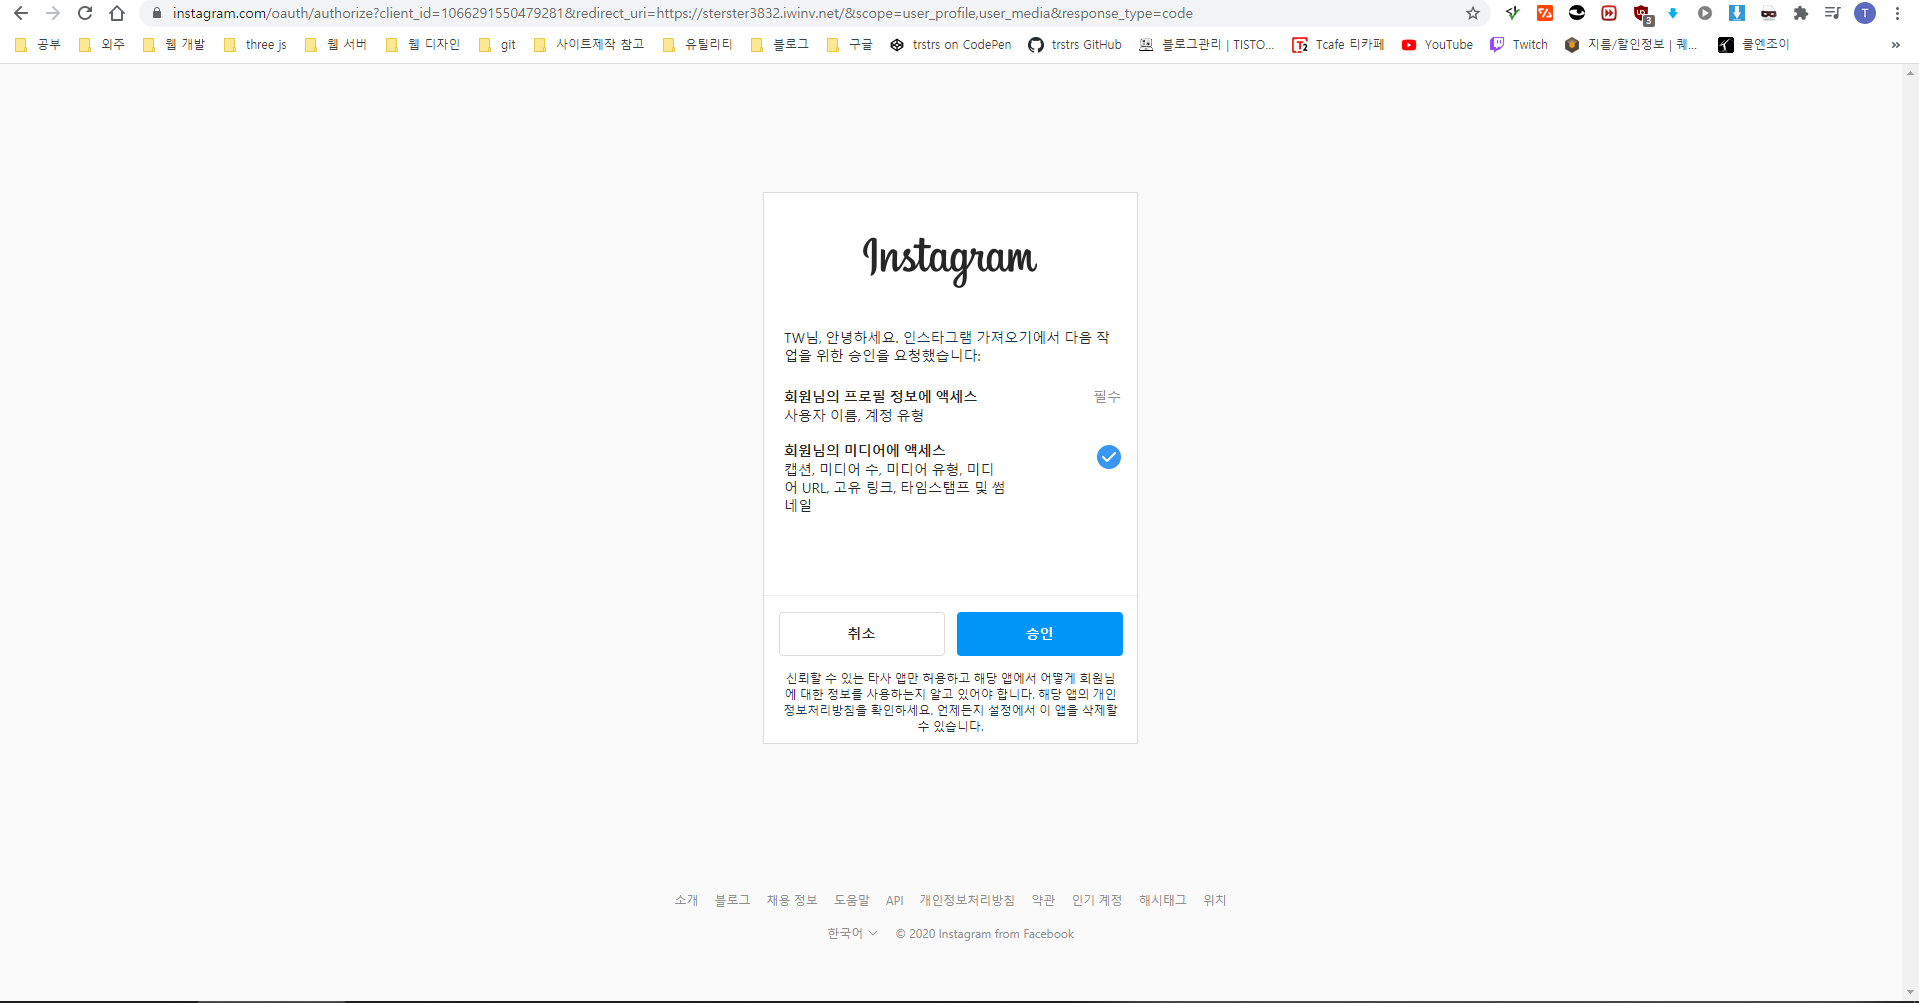Open the 클앤조이 bookmark
Screen dimensions: 1919x1003
(1754, 44)
